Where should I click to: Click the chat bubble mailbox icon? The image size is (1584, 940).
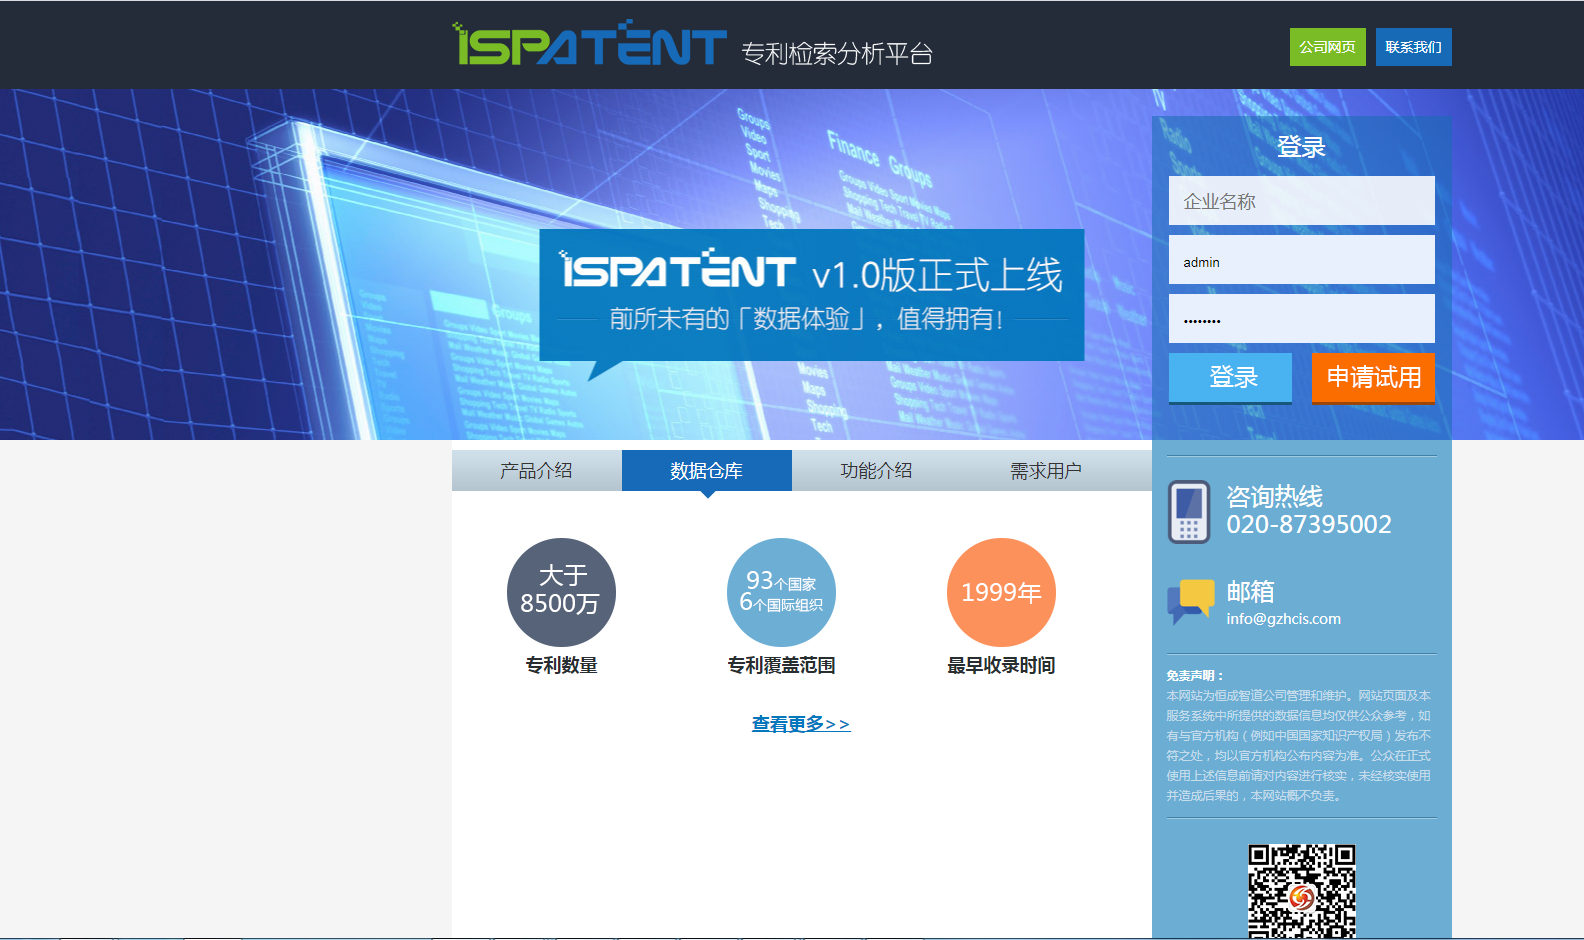[x=1190, y=601]
